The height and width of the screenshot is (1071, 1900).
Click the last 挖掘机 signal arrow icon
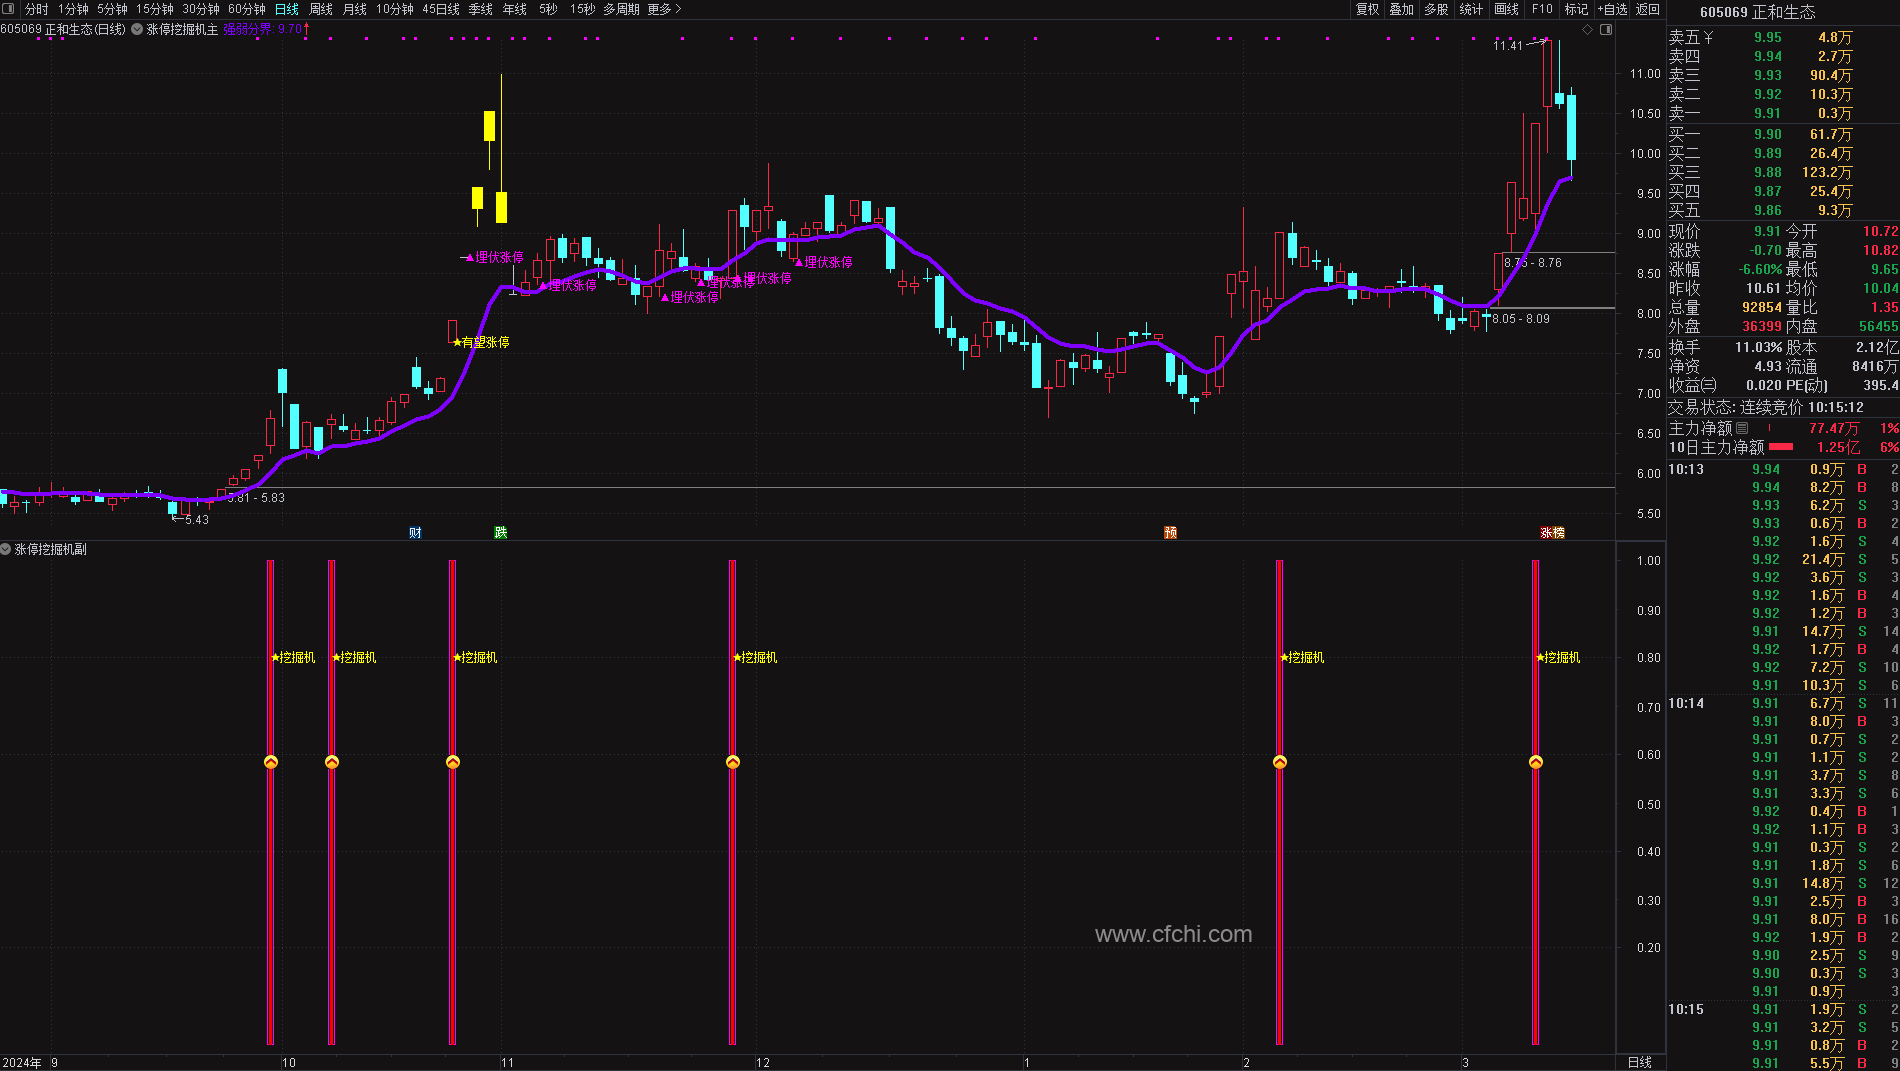click(1536, 762)
